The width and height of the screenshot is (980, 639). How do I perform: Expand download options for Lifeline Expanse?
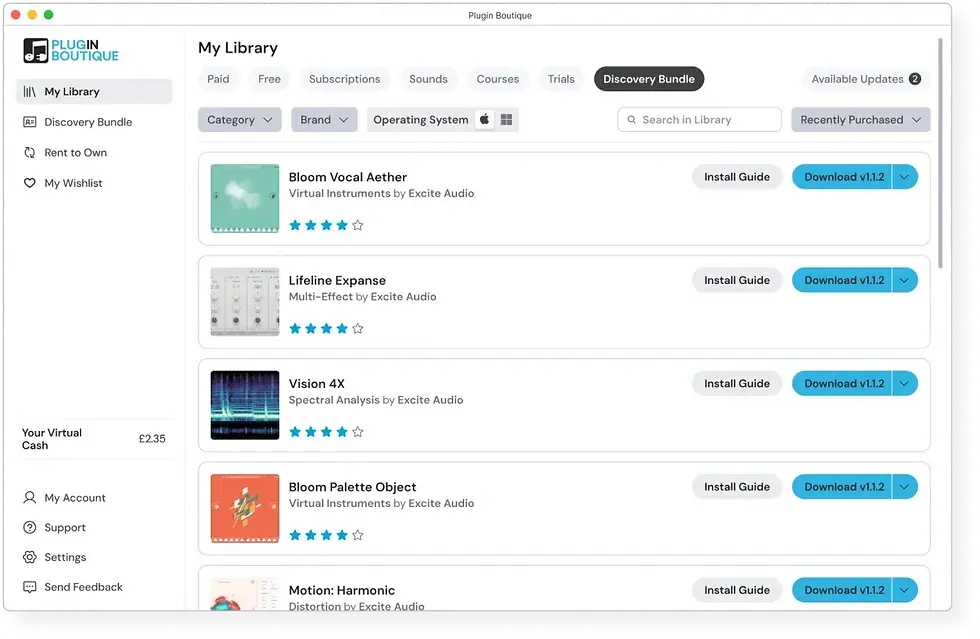(904, 280)
